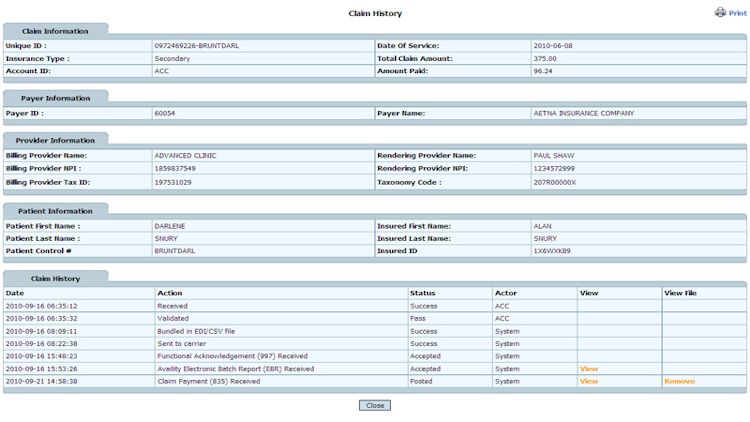Select Insurance Type value Secondary

172,58
